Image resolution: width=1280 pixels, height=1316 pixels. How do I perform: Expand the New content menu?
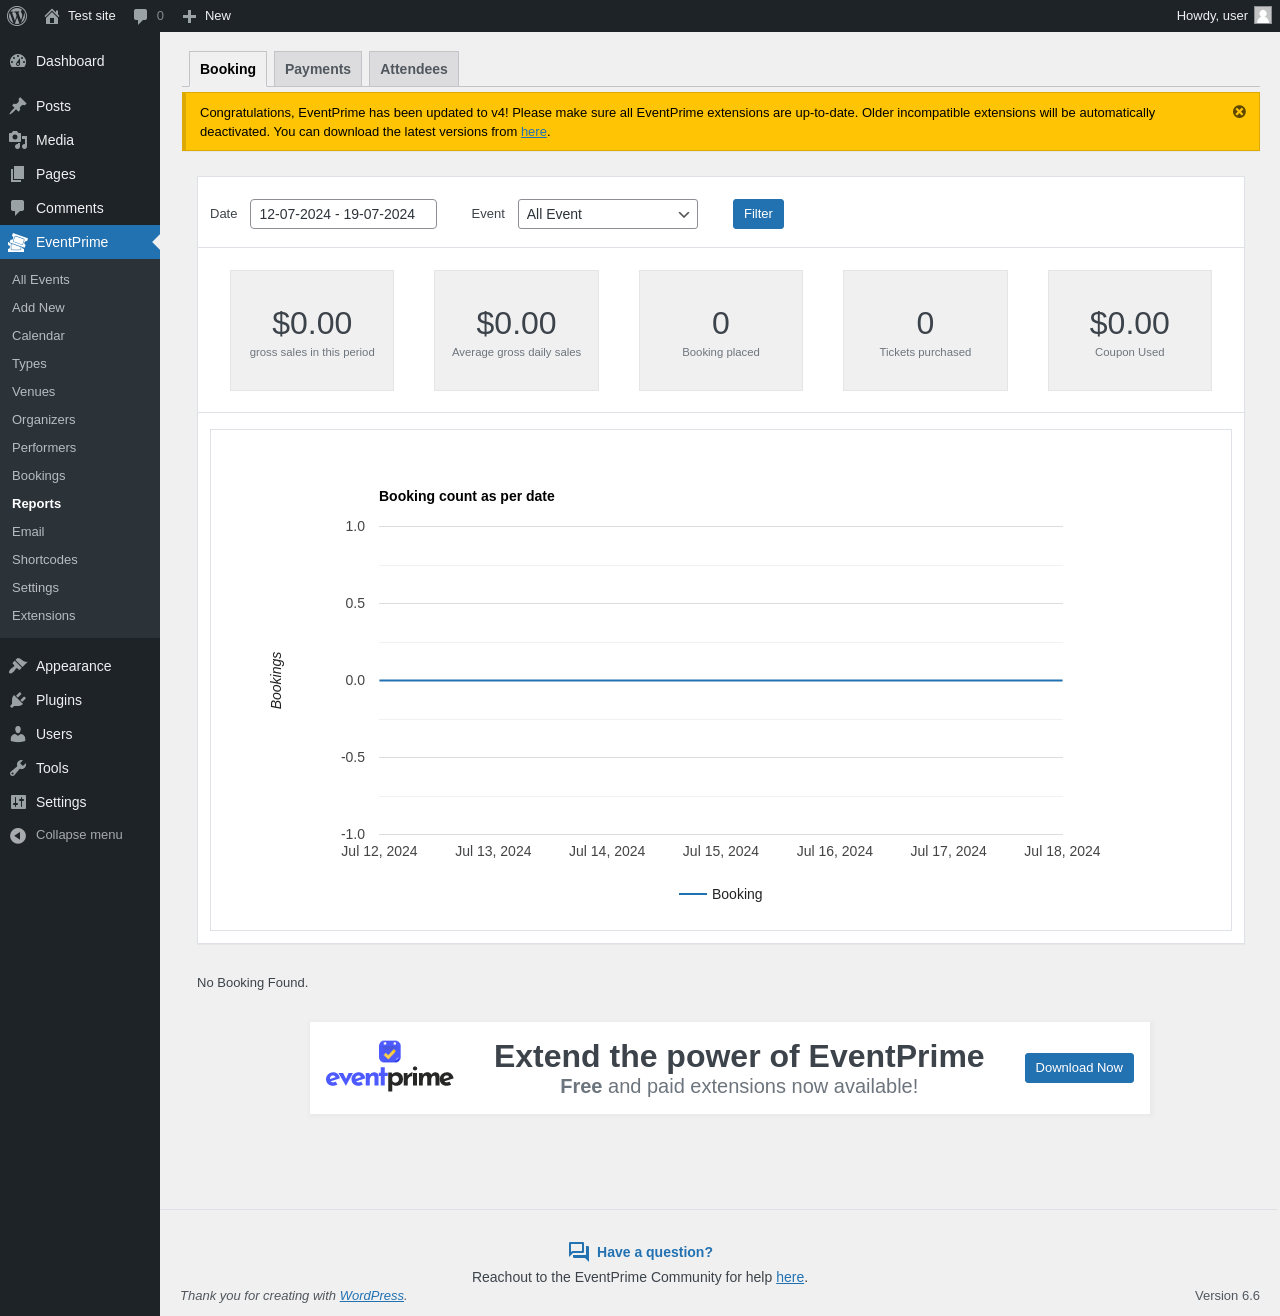point(207,16)
